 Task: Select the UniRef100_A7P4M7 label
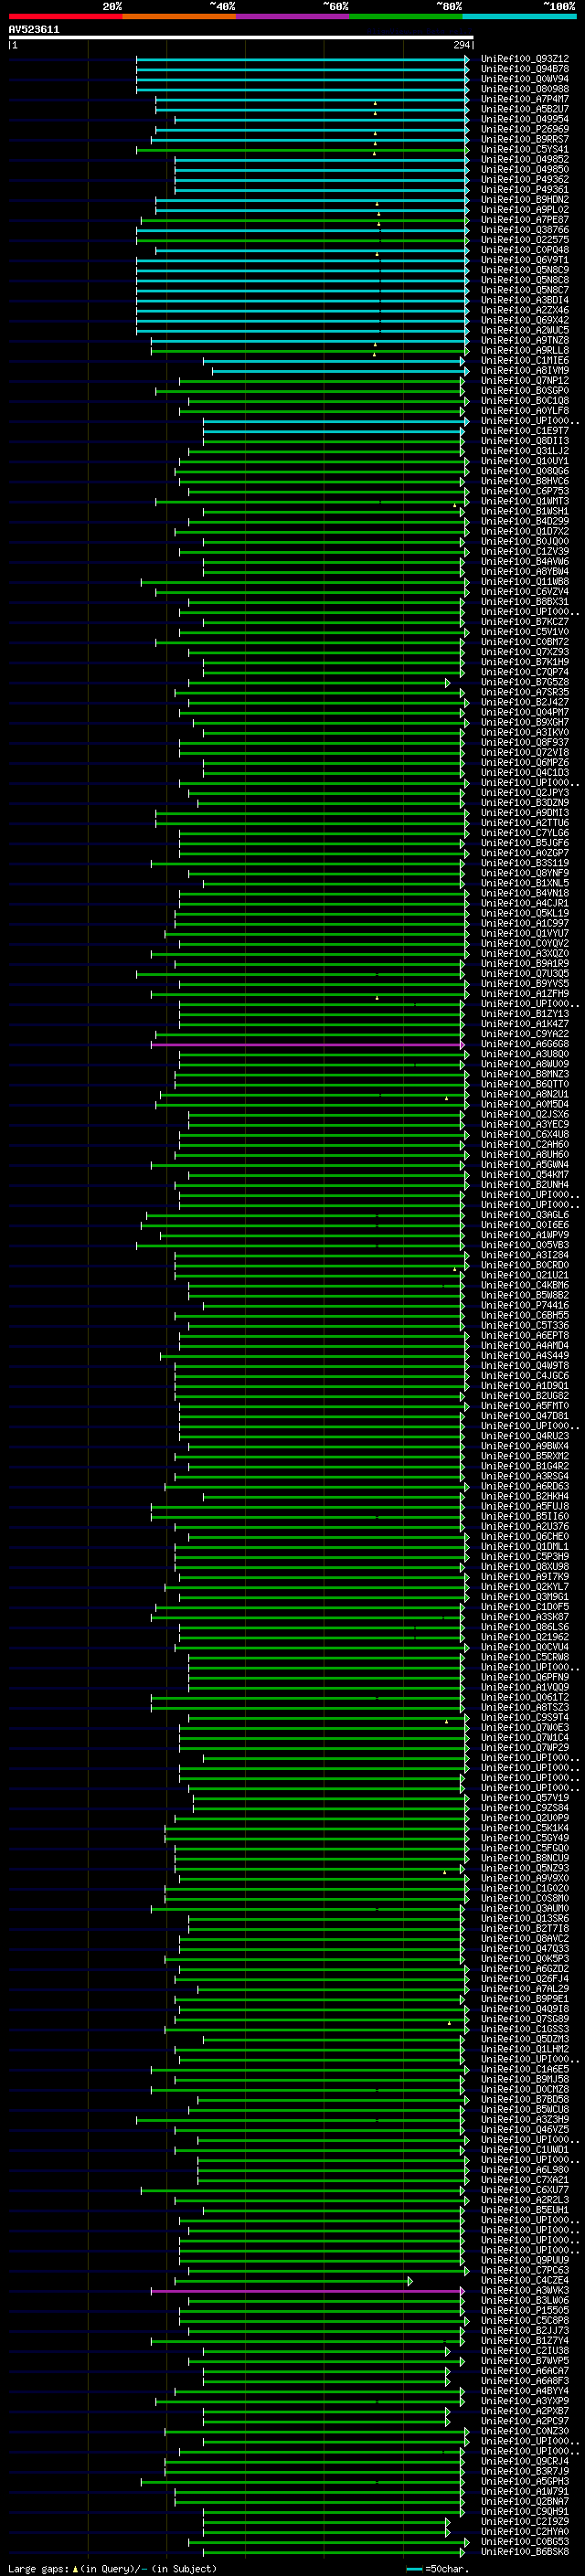[x=525, y=99]
